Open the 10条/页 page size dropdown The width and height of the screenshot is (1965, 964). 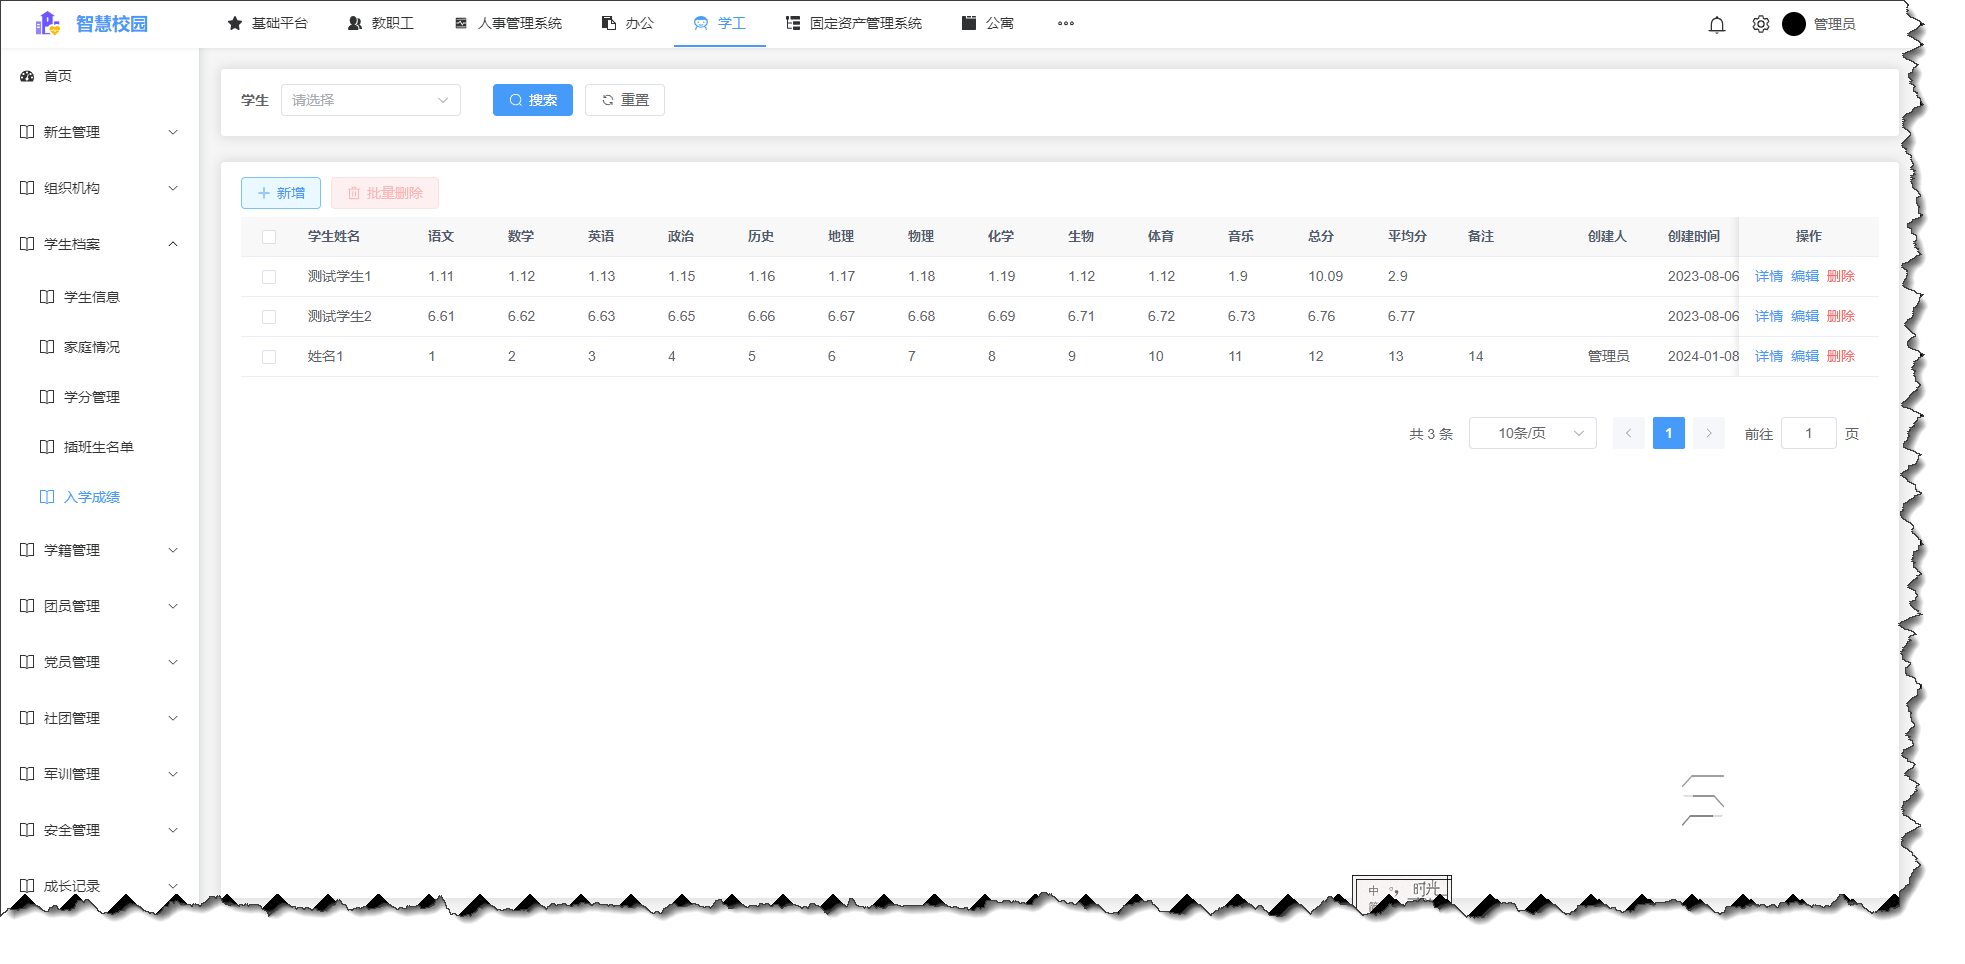click(1532, 433)
